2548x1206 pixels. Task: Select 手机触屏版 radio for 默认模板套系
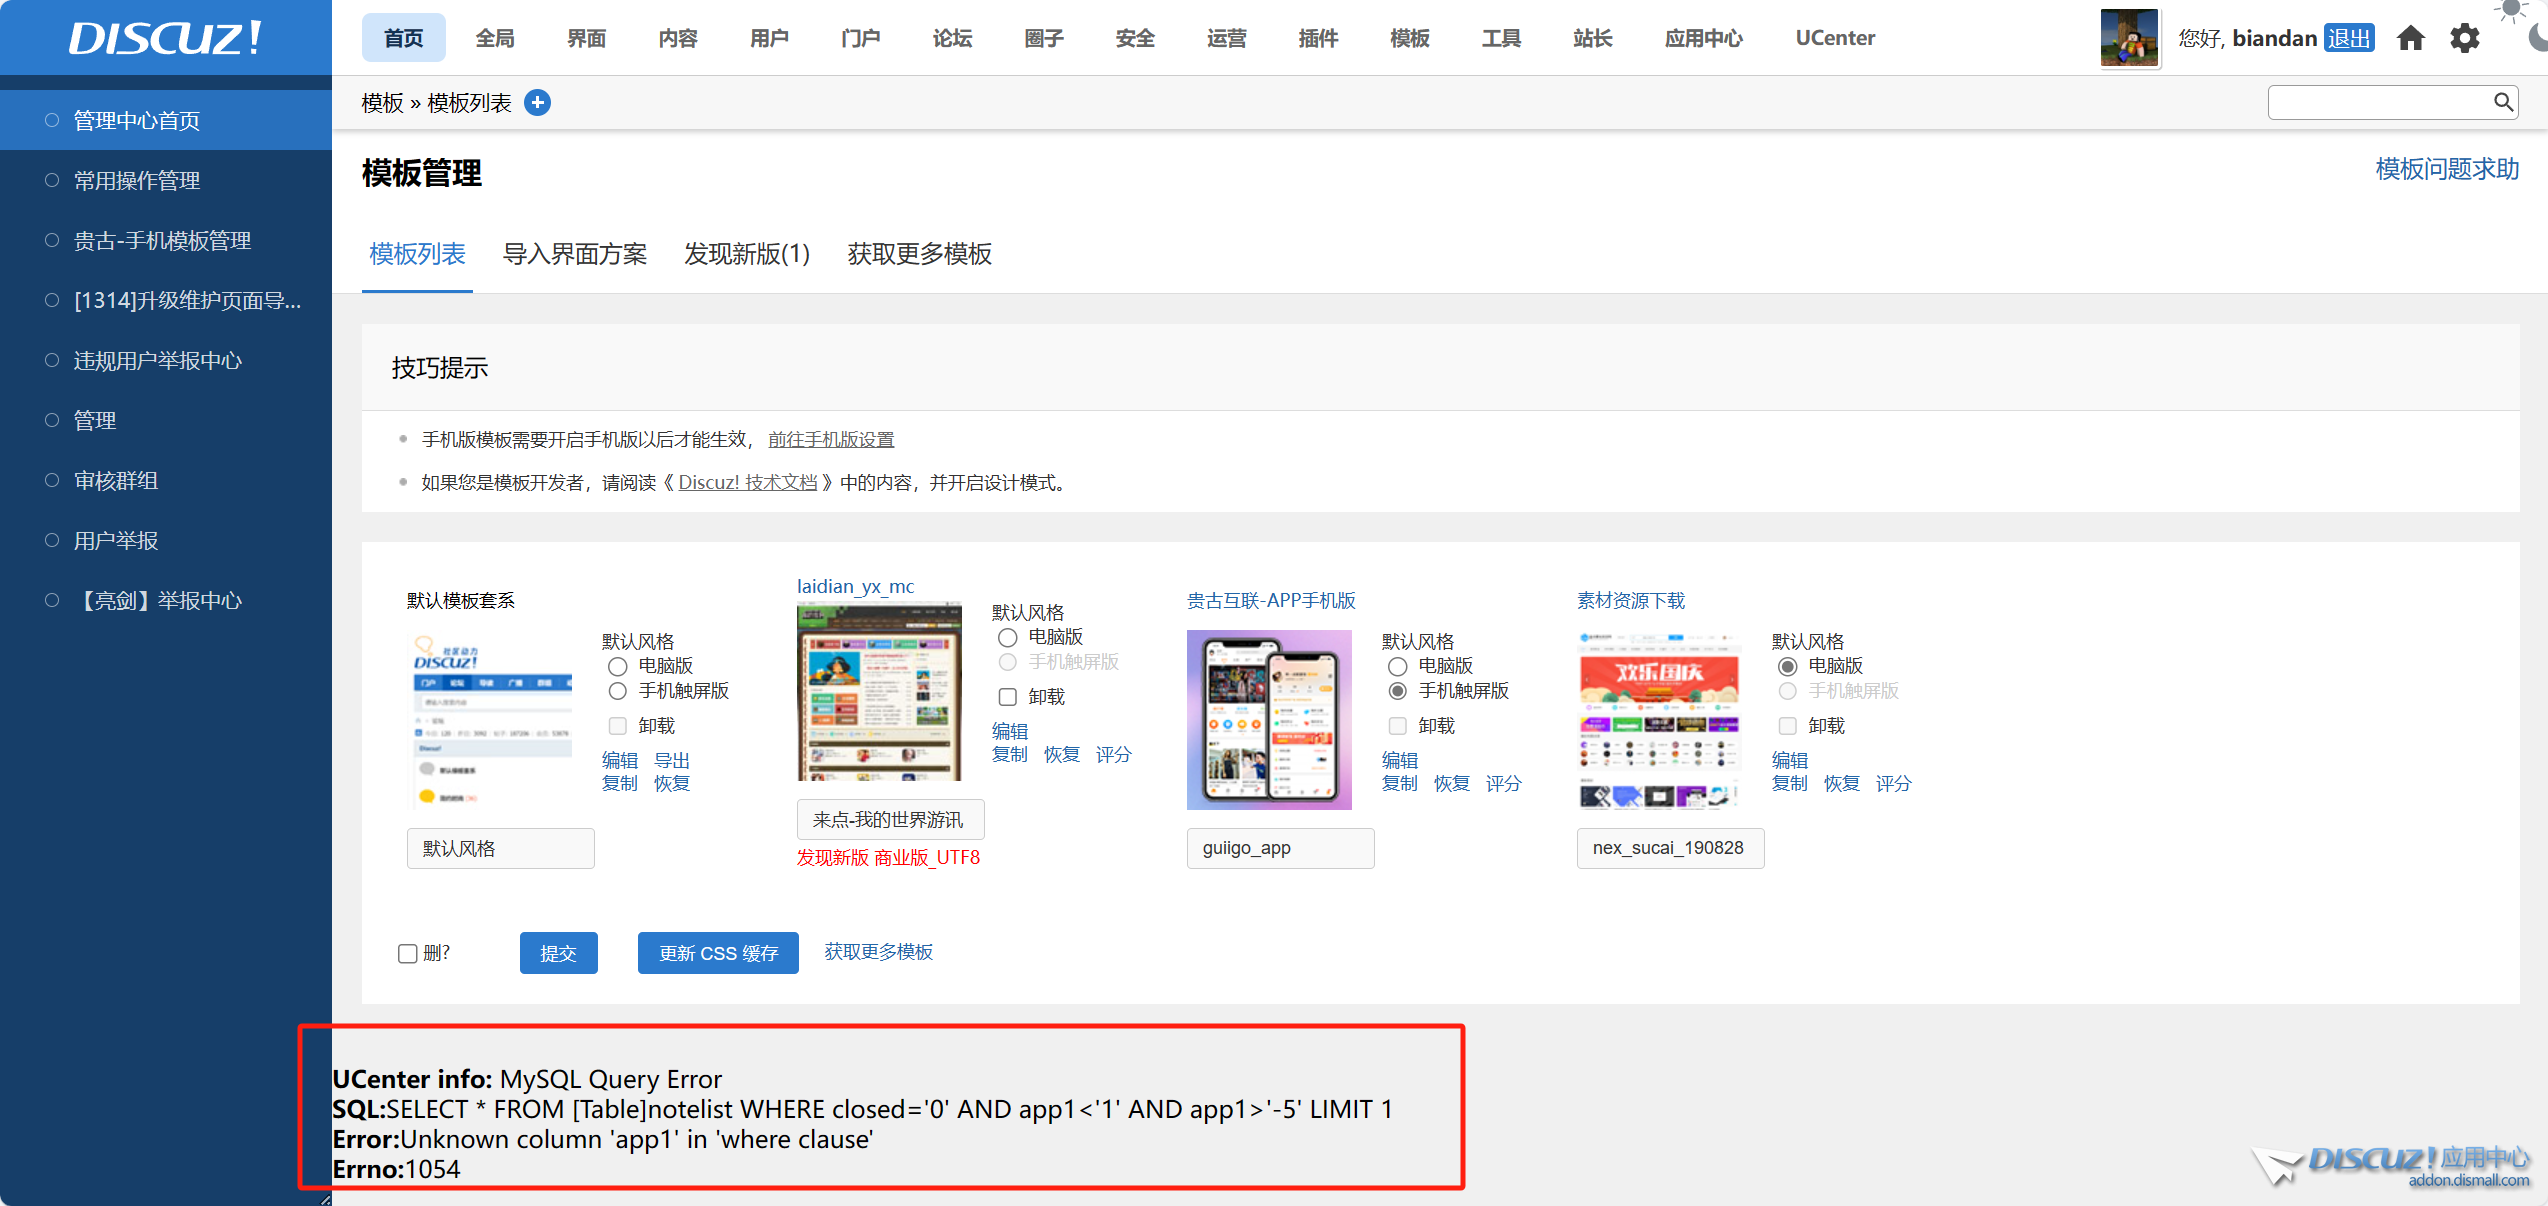coord(617,691)
